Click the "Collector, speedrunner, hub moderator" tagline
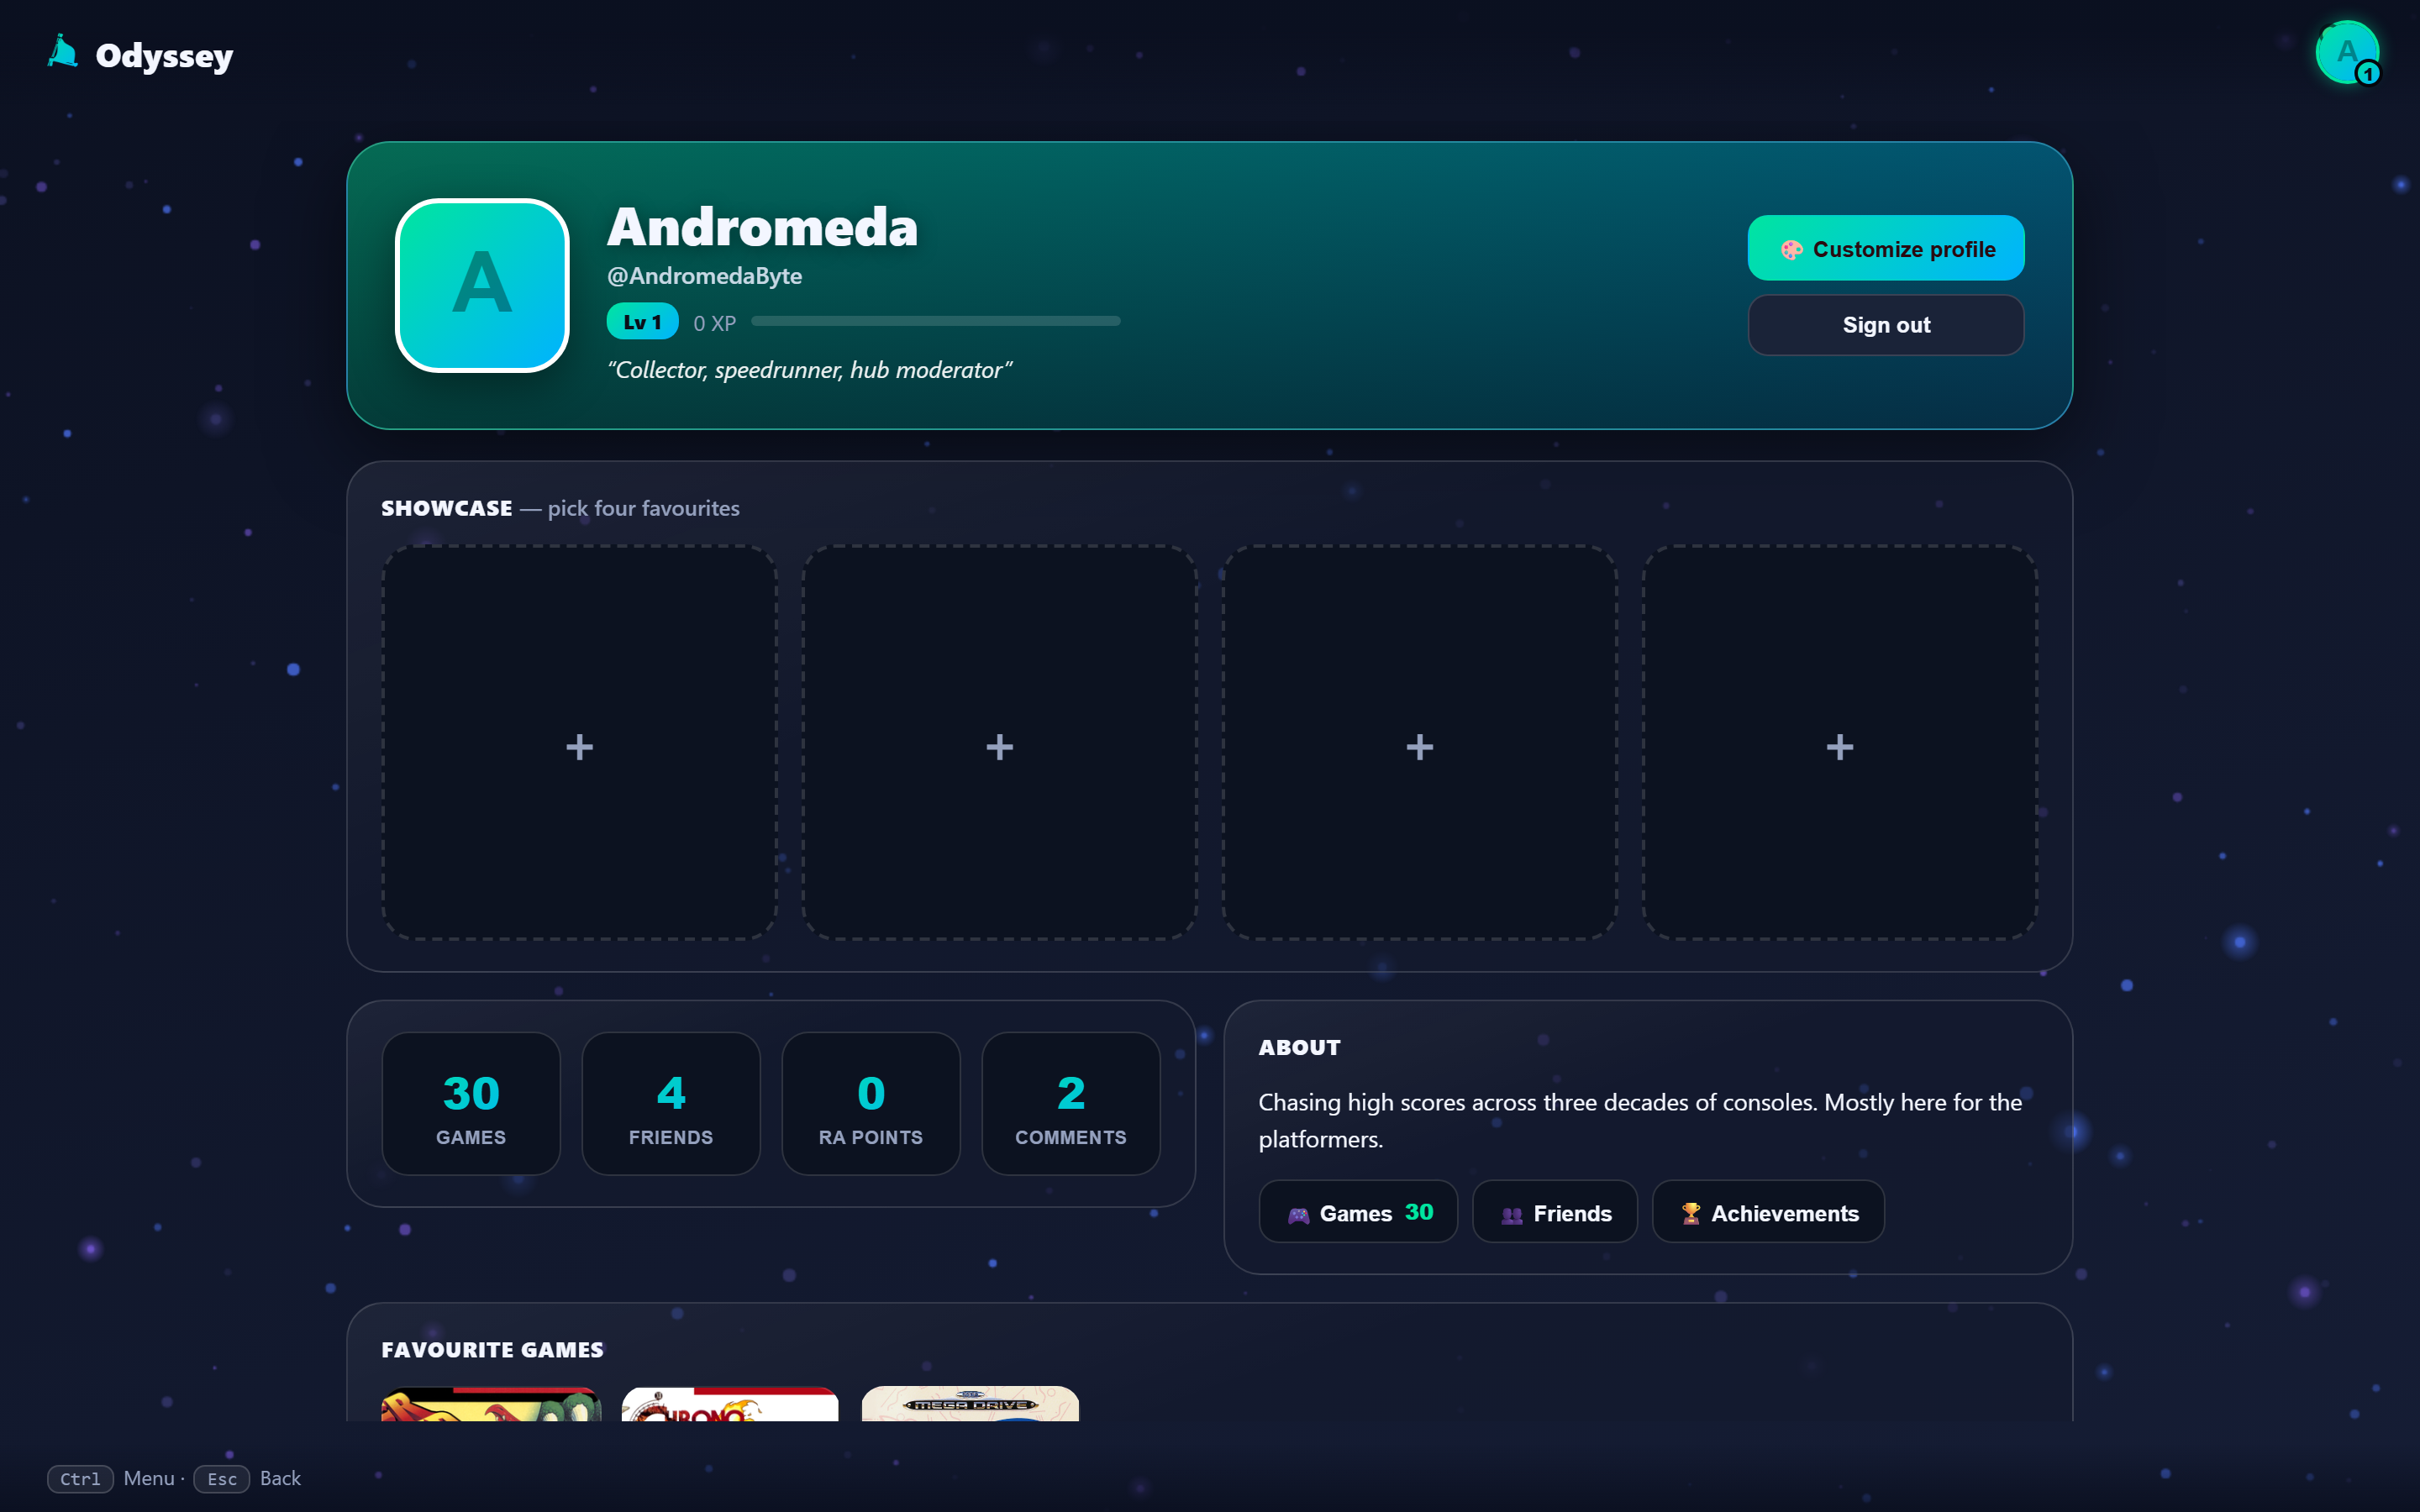The width and height of the screenshot is (2420, 1512). (x=810, y=370)
